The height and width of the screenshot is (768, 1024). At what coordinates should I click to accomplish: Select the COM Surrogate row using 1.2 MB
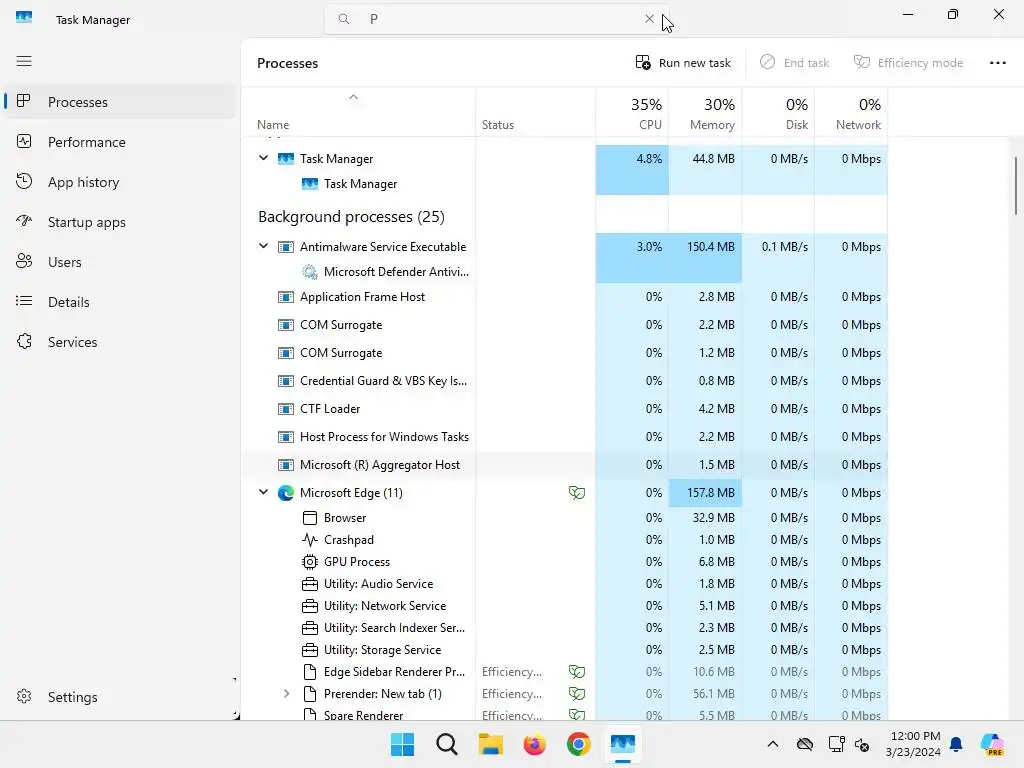[x=564, y=353]
